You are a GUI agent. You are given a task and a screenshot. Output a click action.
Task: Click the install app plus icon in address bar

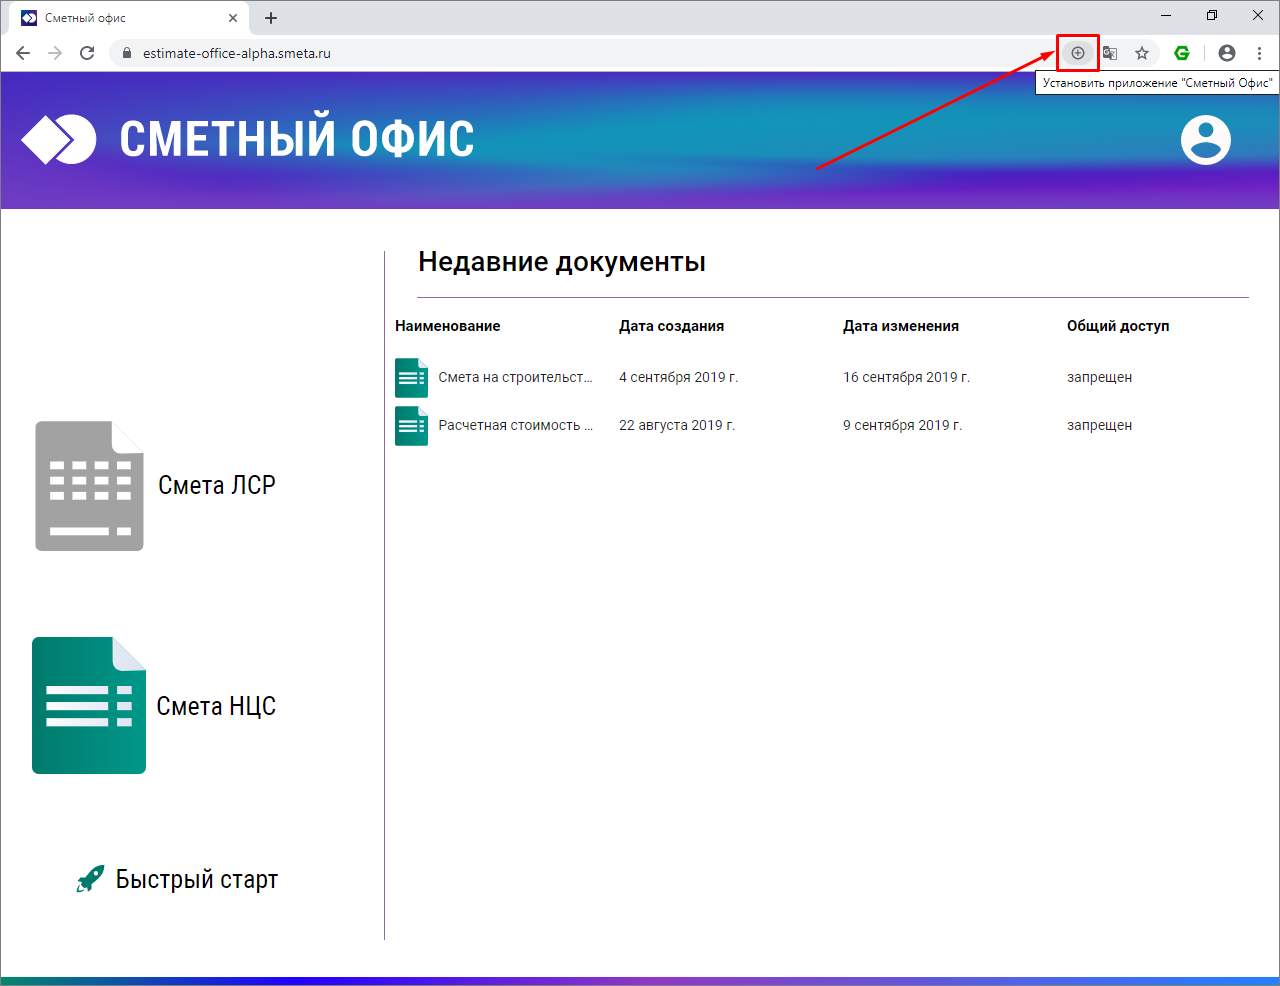(x=1078, y=53)
